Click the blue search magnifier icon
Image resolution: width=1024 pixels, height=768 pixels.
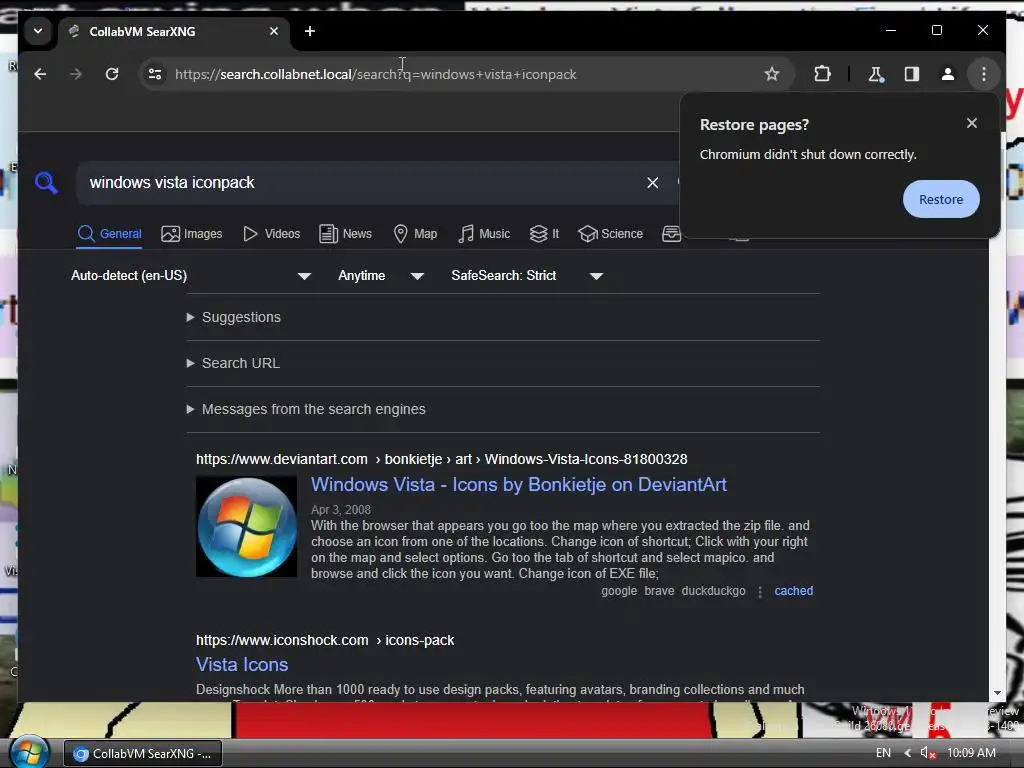(x=46, y=183)
